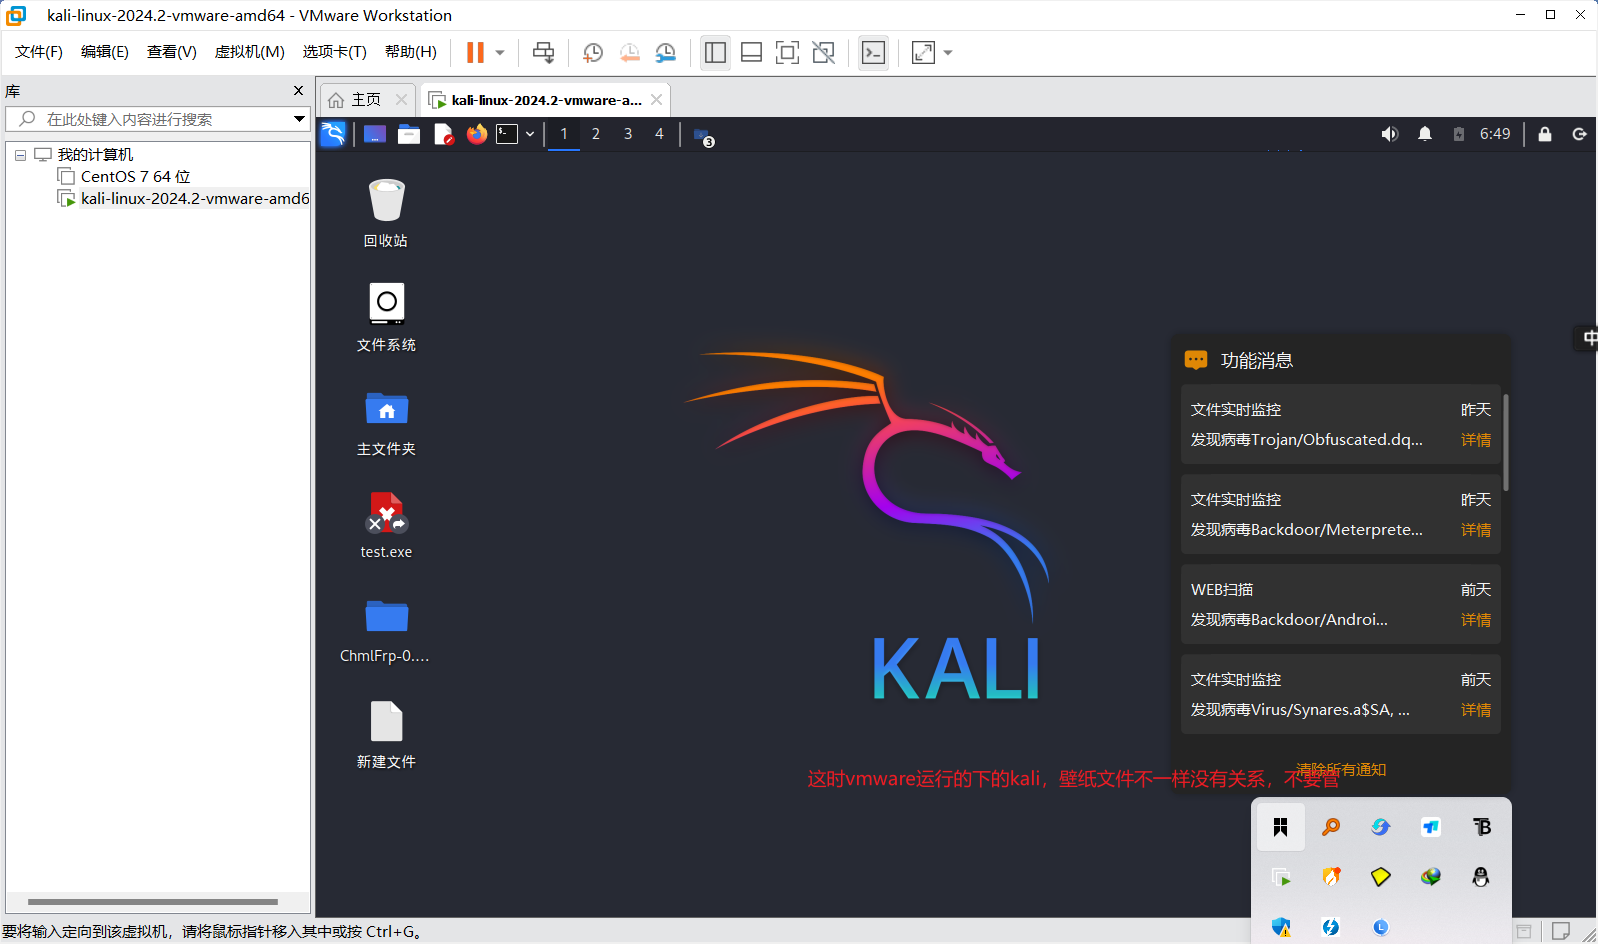
Task: Enter full screen mode icon
Action: (x=787, y=52)
